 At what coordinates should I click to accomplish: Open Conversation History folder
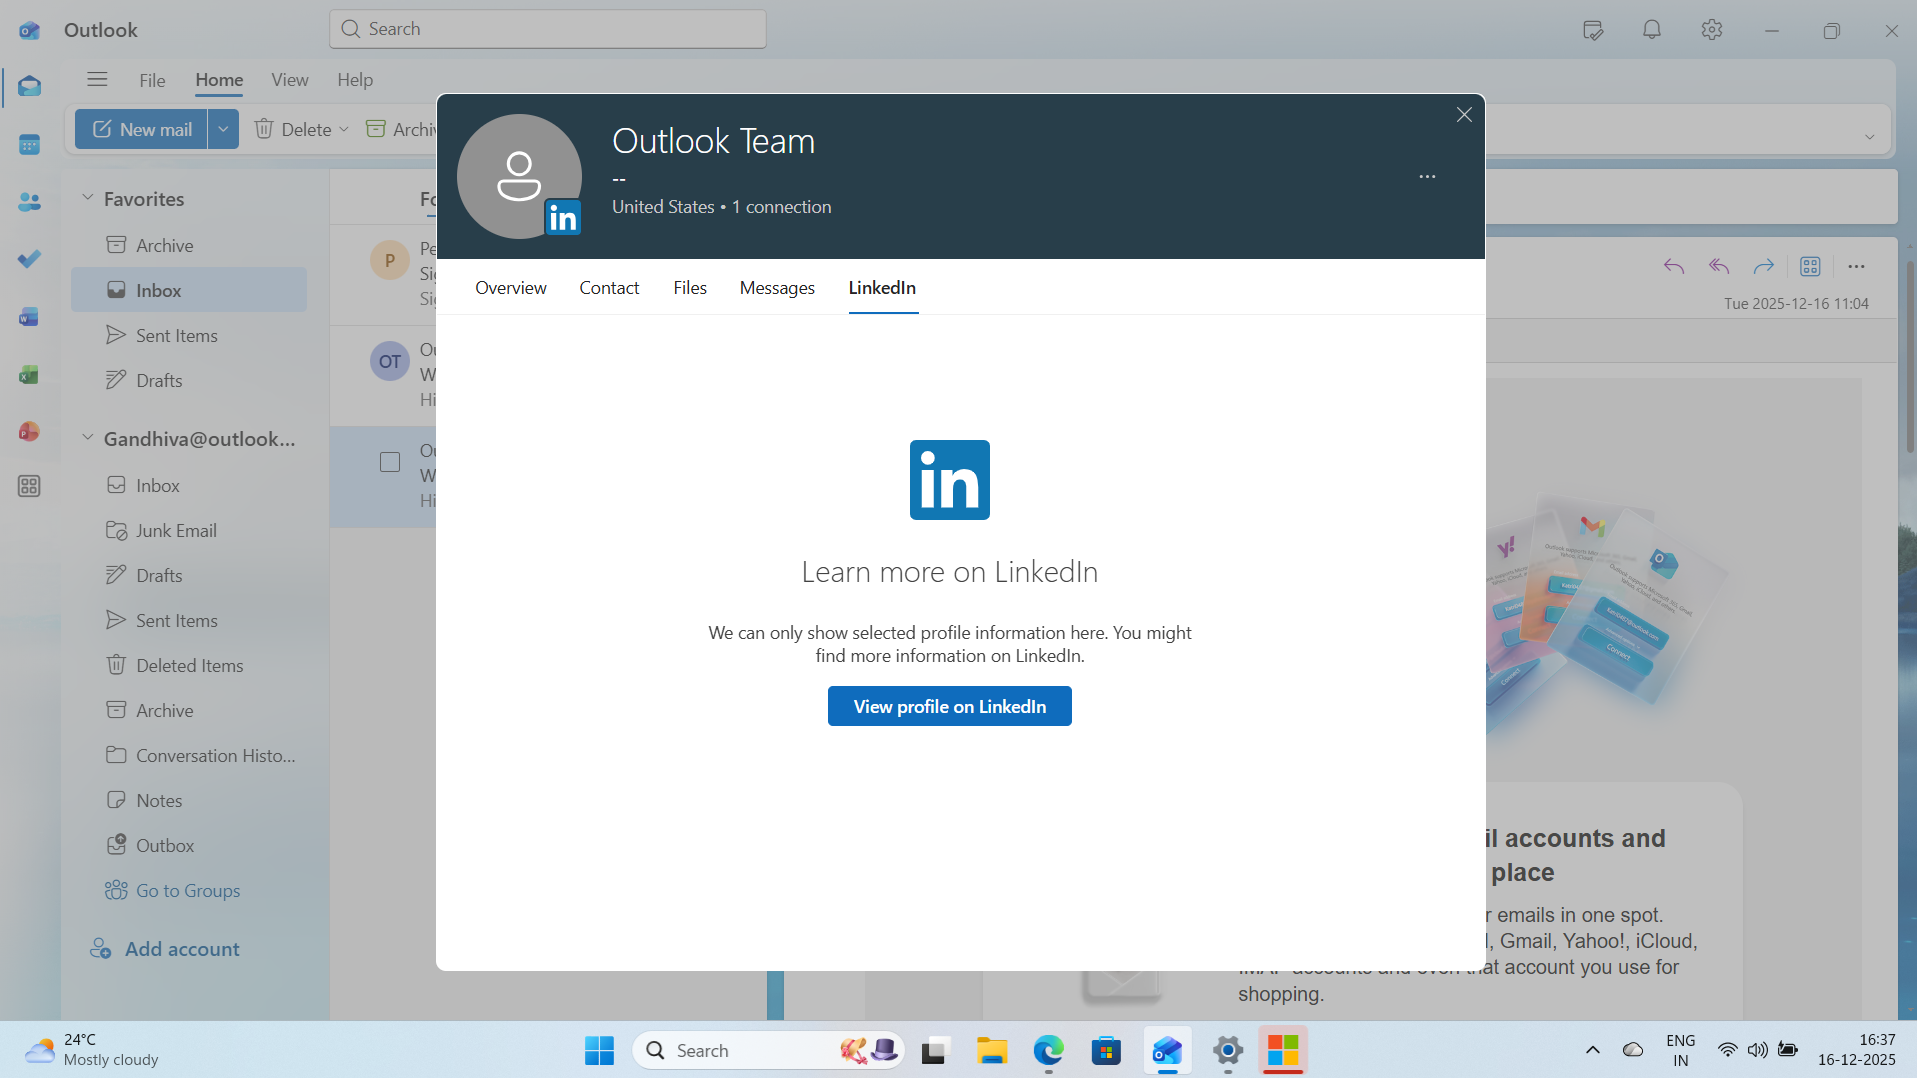pyautogui.click(x=189, y=755)
